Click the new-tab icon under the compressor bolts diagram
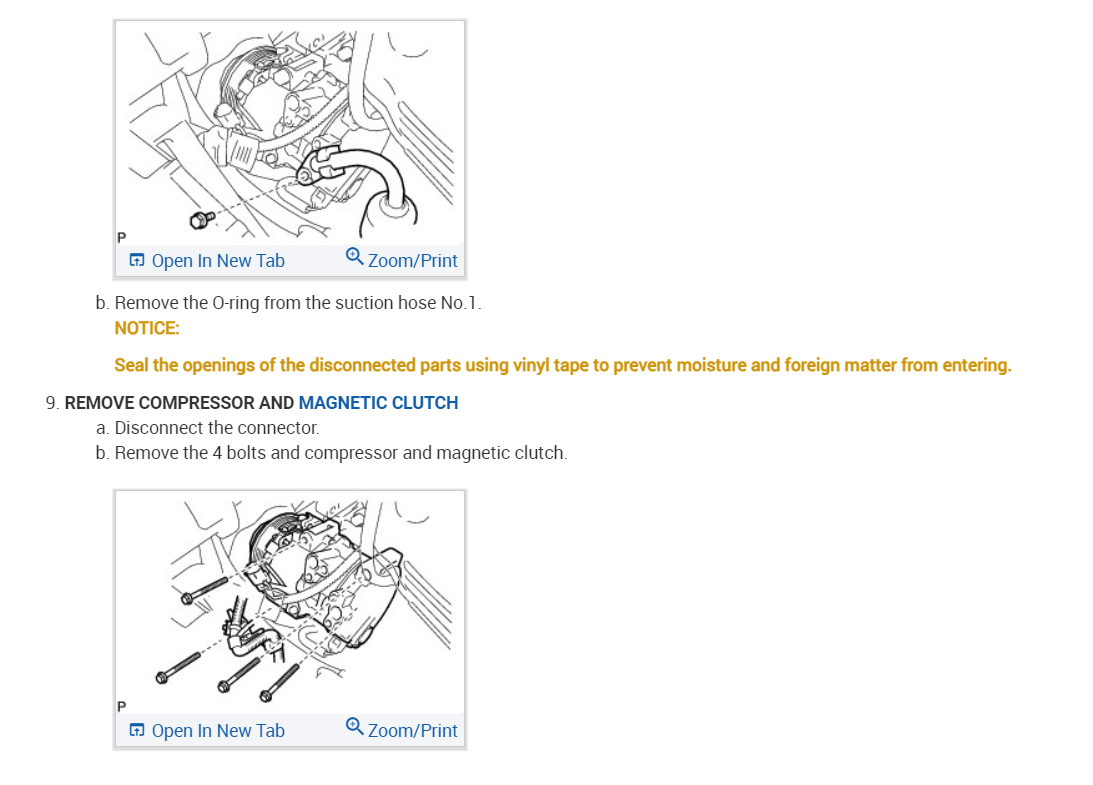 click(137, 731)
